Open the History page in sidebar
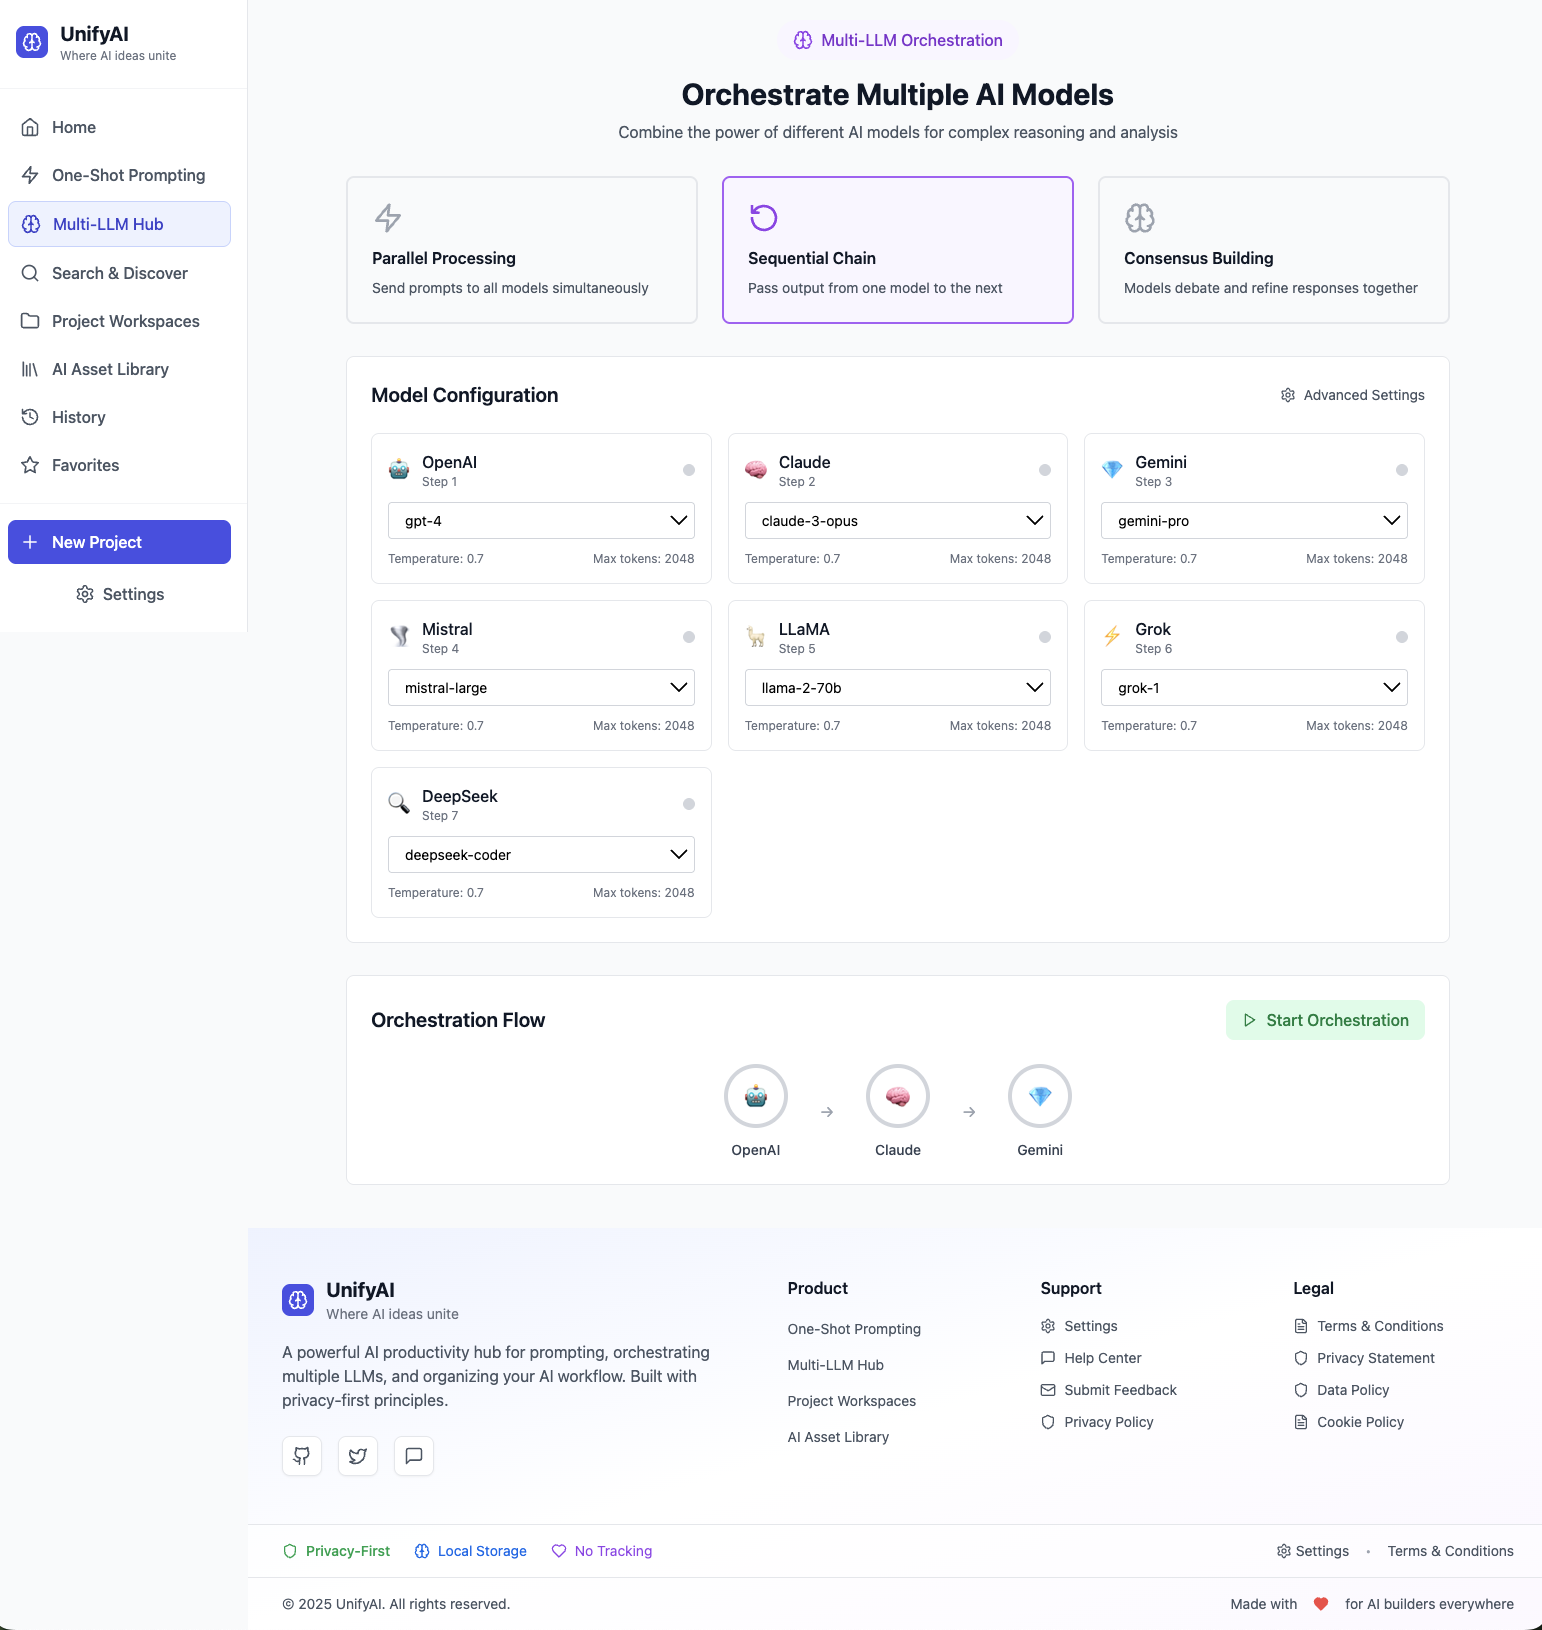 pos(119,417)
